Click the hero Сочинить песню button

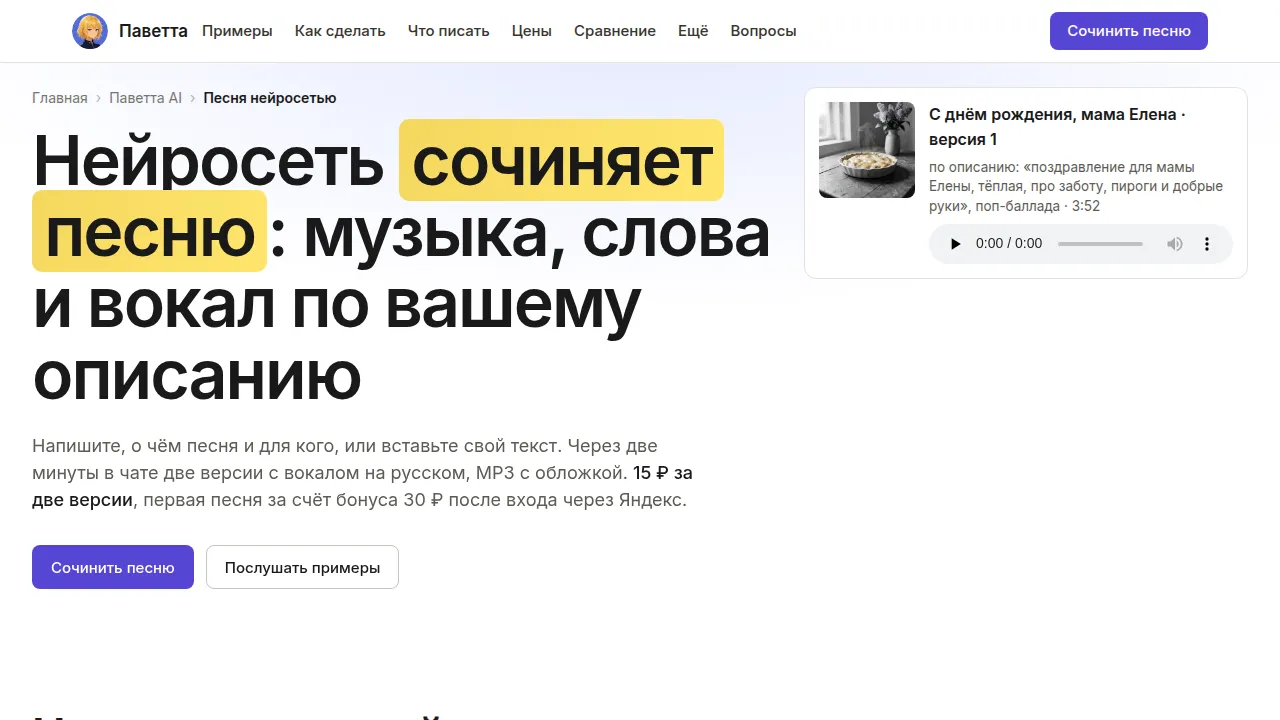tap(113, 567)
